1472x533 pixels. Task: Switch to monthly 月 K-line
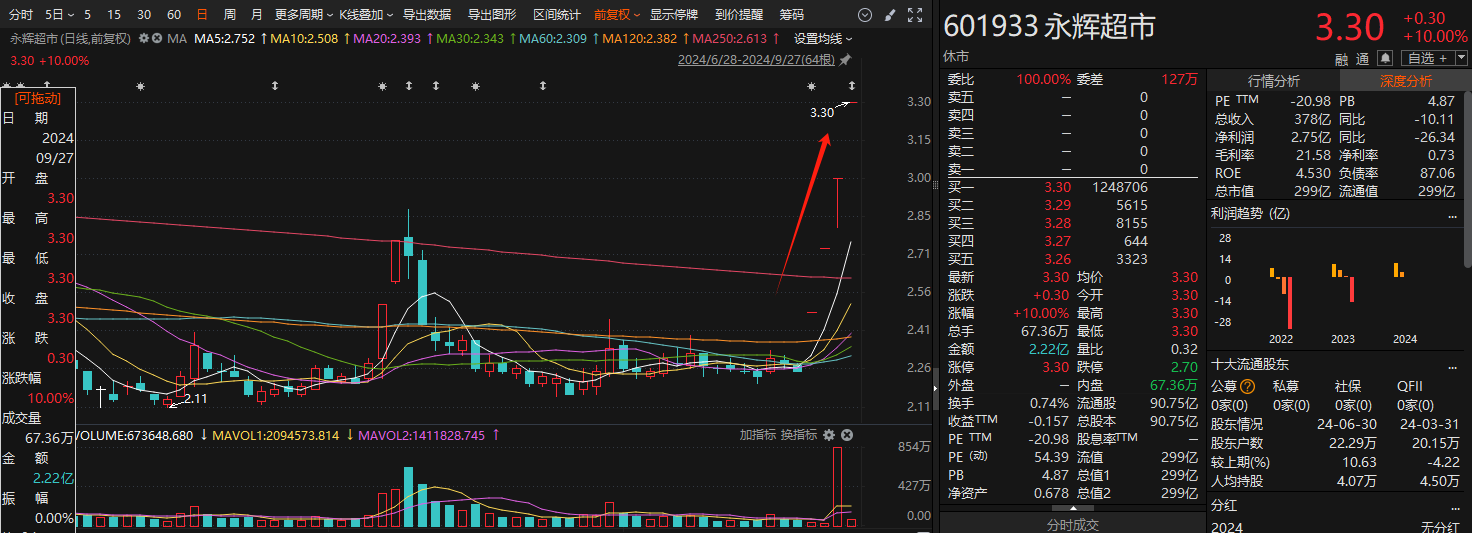[x=257, y=15]
